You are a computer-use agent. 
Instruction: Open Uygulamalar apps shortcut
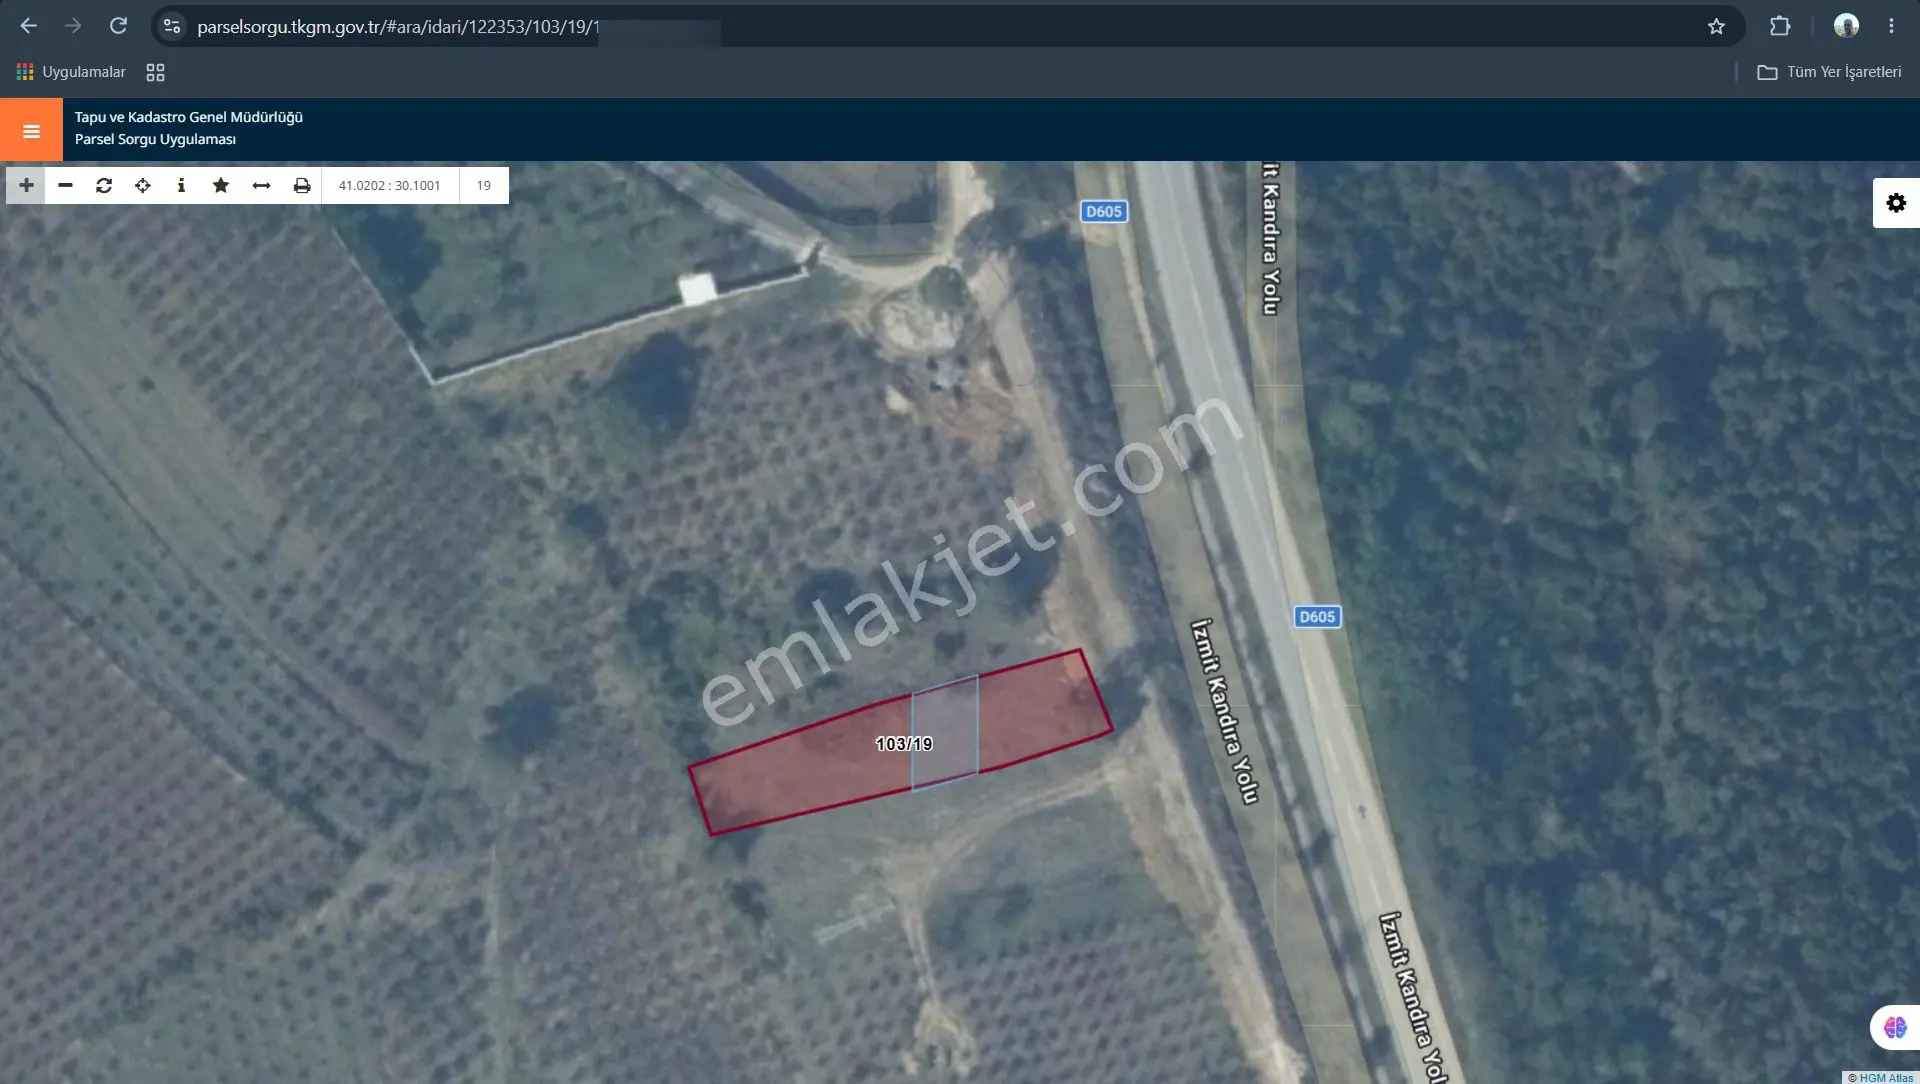pos(71,72)
